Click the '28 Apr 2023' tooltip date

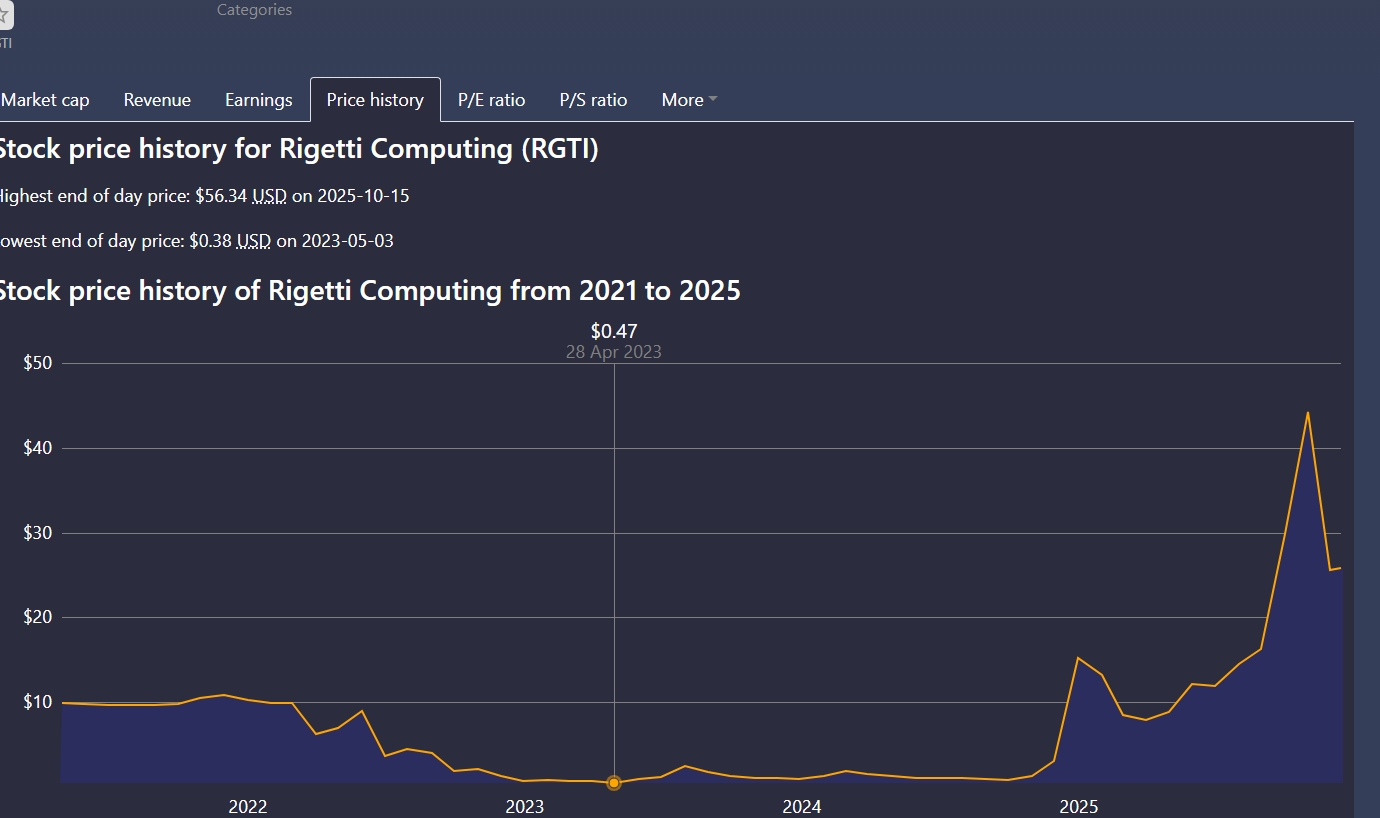pyautogui.click(x=614, y=352)
